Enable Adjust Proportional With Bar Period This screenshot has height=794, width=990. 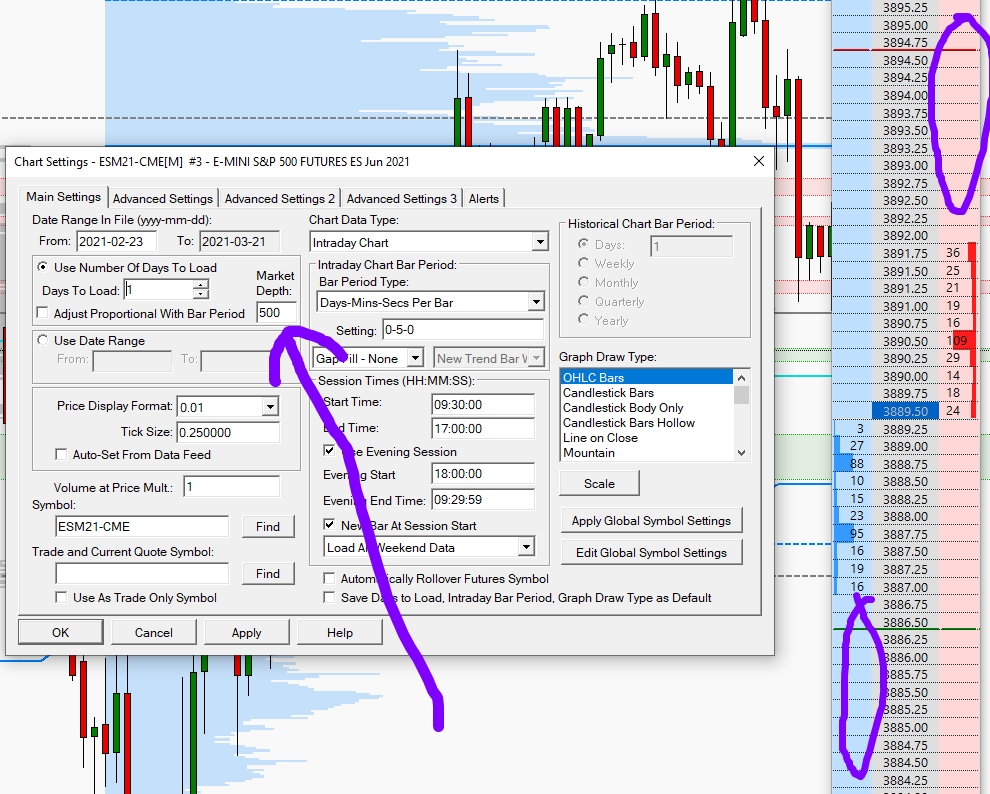(42, 313)
